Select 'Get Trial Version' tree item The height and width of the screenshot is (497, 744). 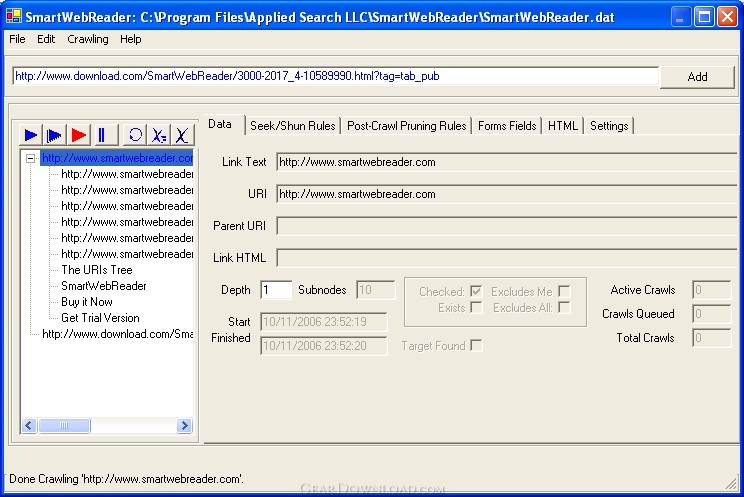coord(100,318)
